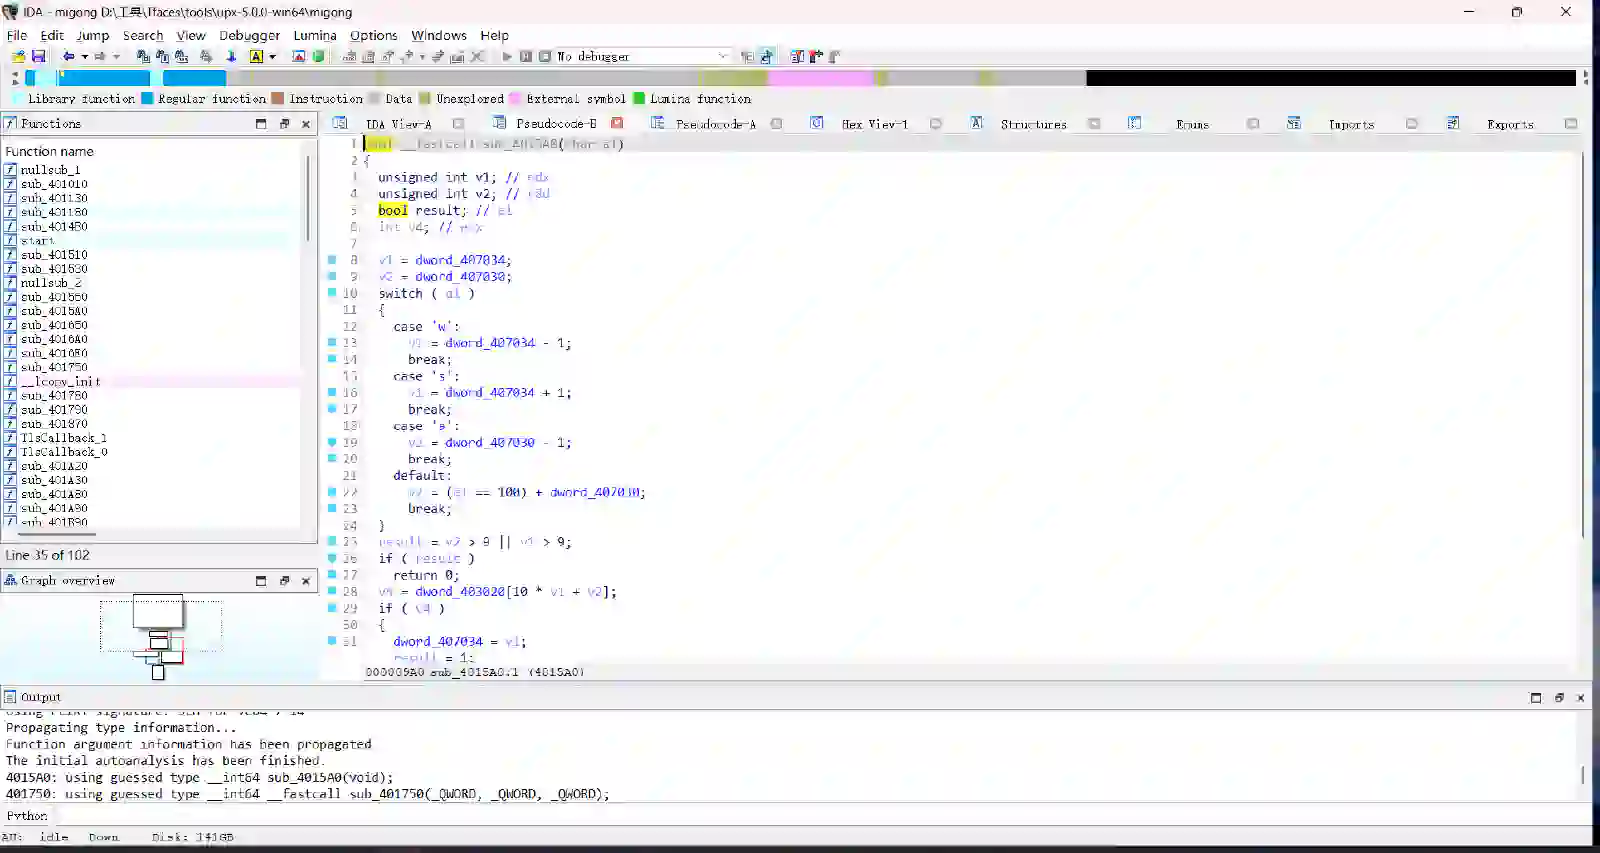
Task: Select sub_401750 in the Functions list
Action: tap(54, 367)
